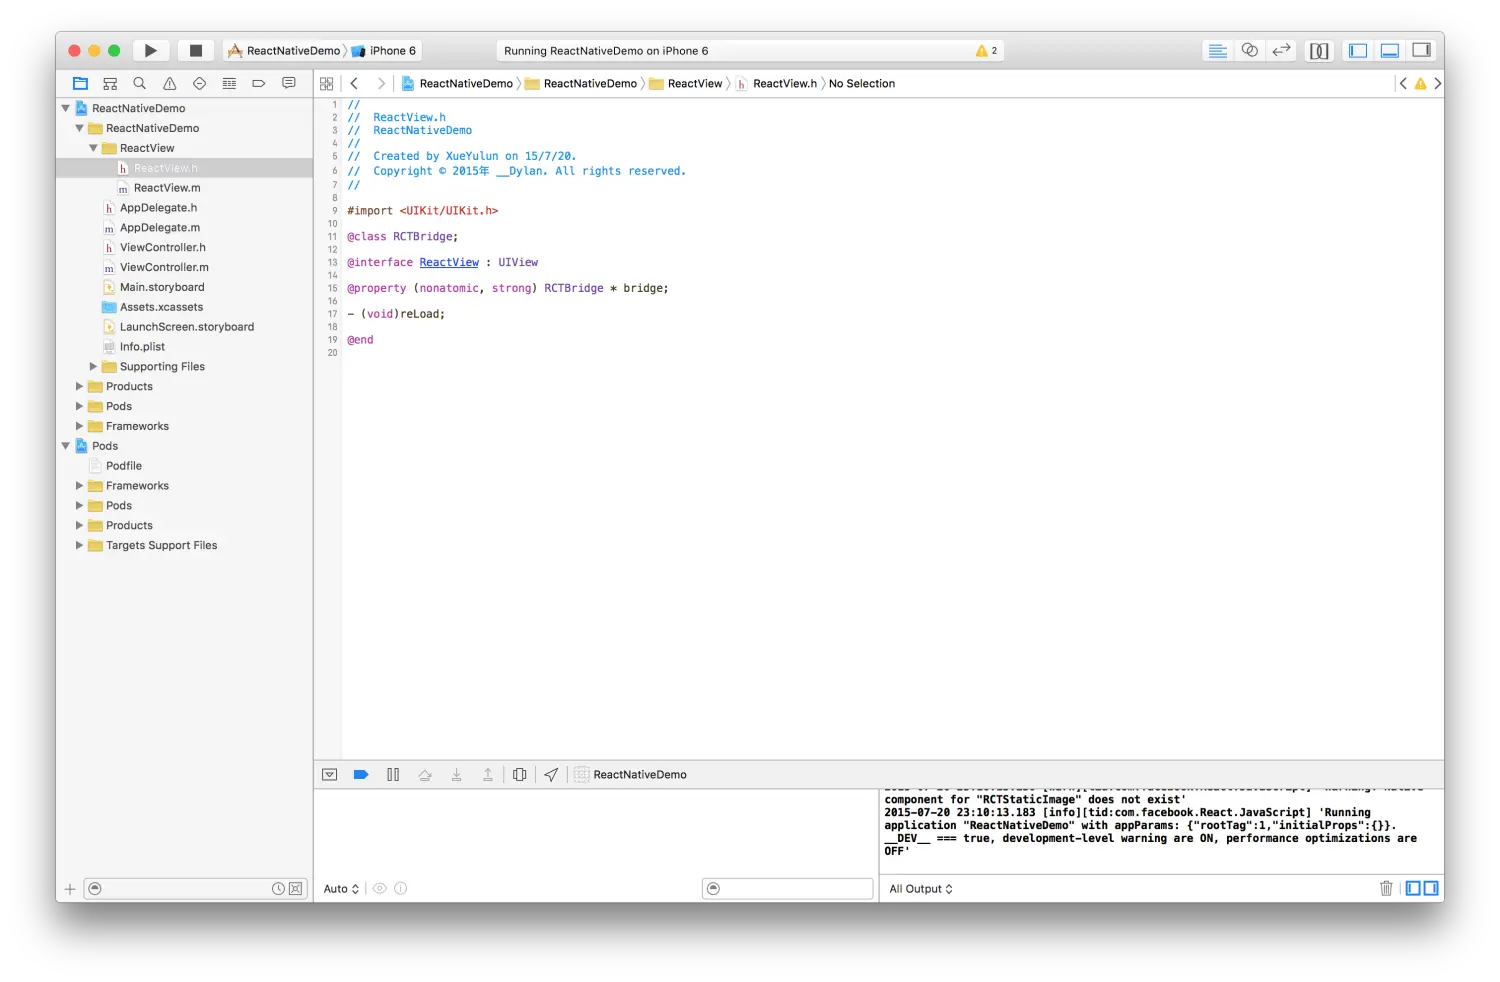
Task: Expand the Products folder under ReactNativeDemo
Action: click(80, 387)
